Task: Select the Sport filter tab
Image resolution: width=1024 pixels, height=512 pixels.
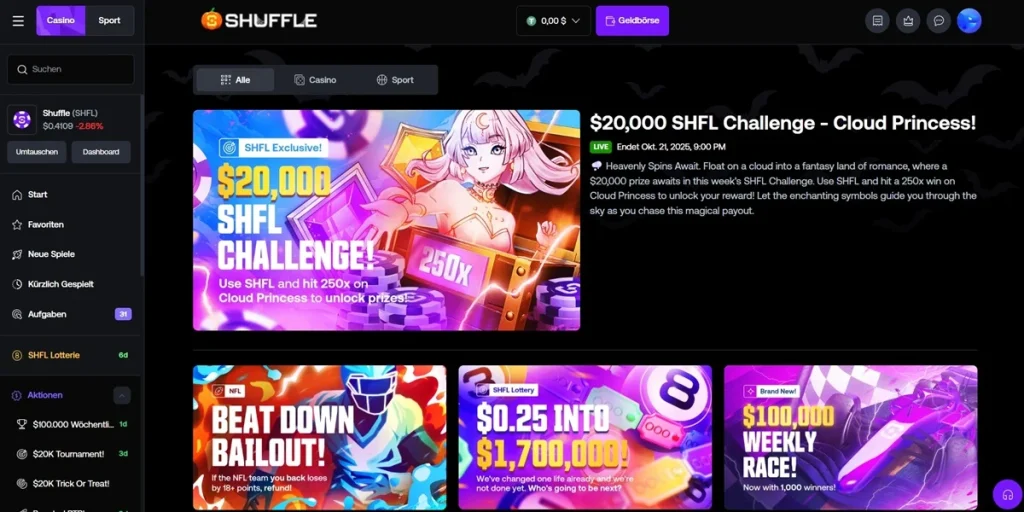Action: click(x=395, y=80)
